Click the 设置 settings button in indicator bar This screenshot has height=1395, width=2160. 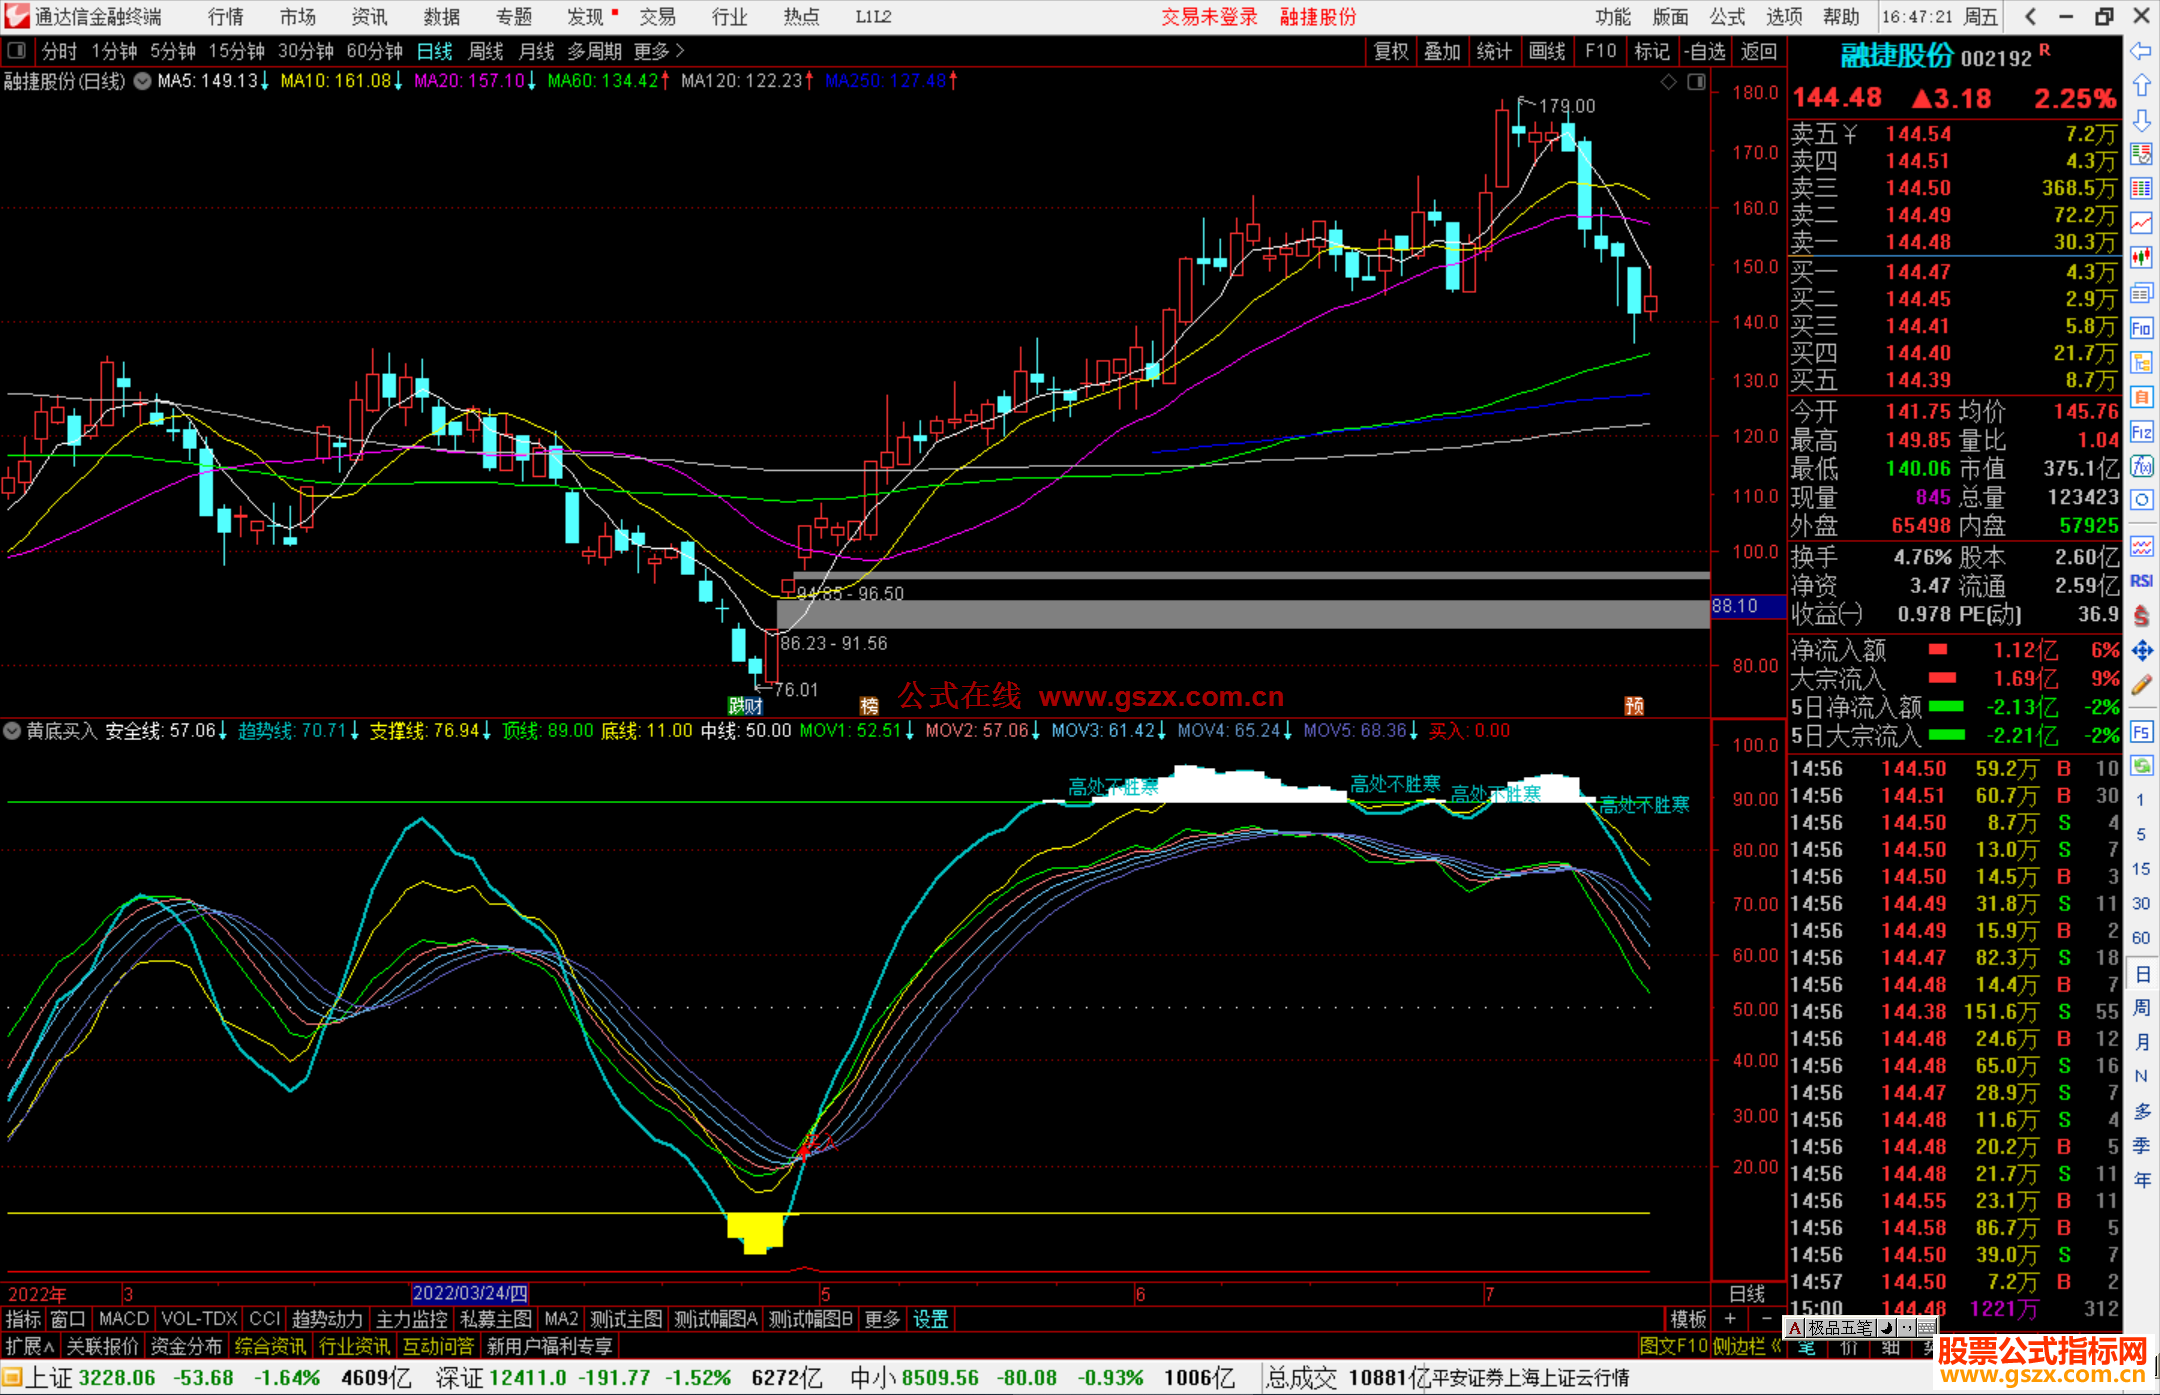930,1319
